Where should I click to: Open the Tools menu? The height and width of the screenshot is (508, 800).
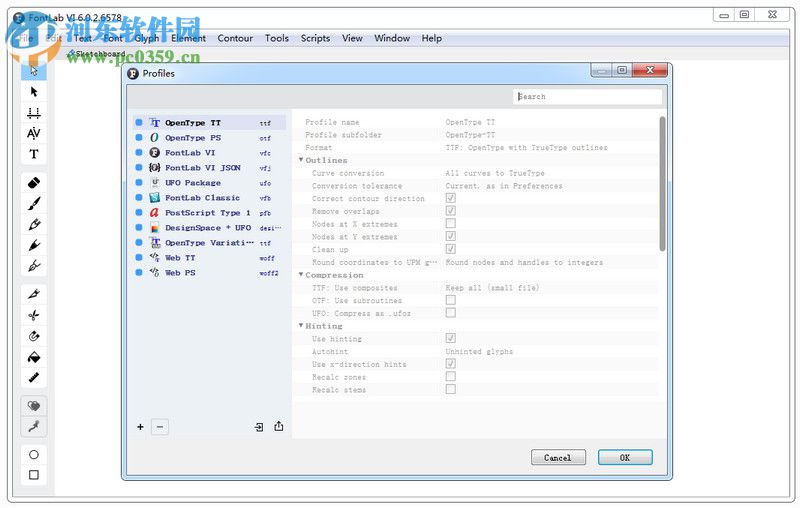tap(277, 38)
